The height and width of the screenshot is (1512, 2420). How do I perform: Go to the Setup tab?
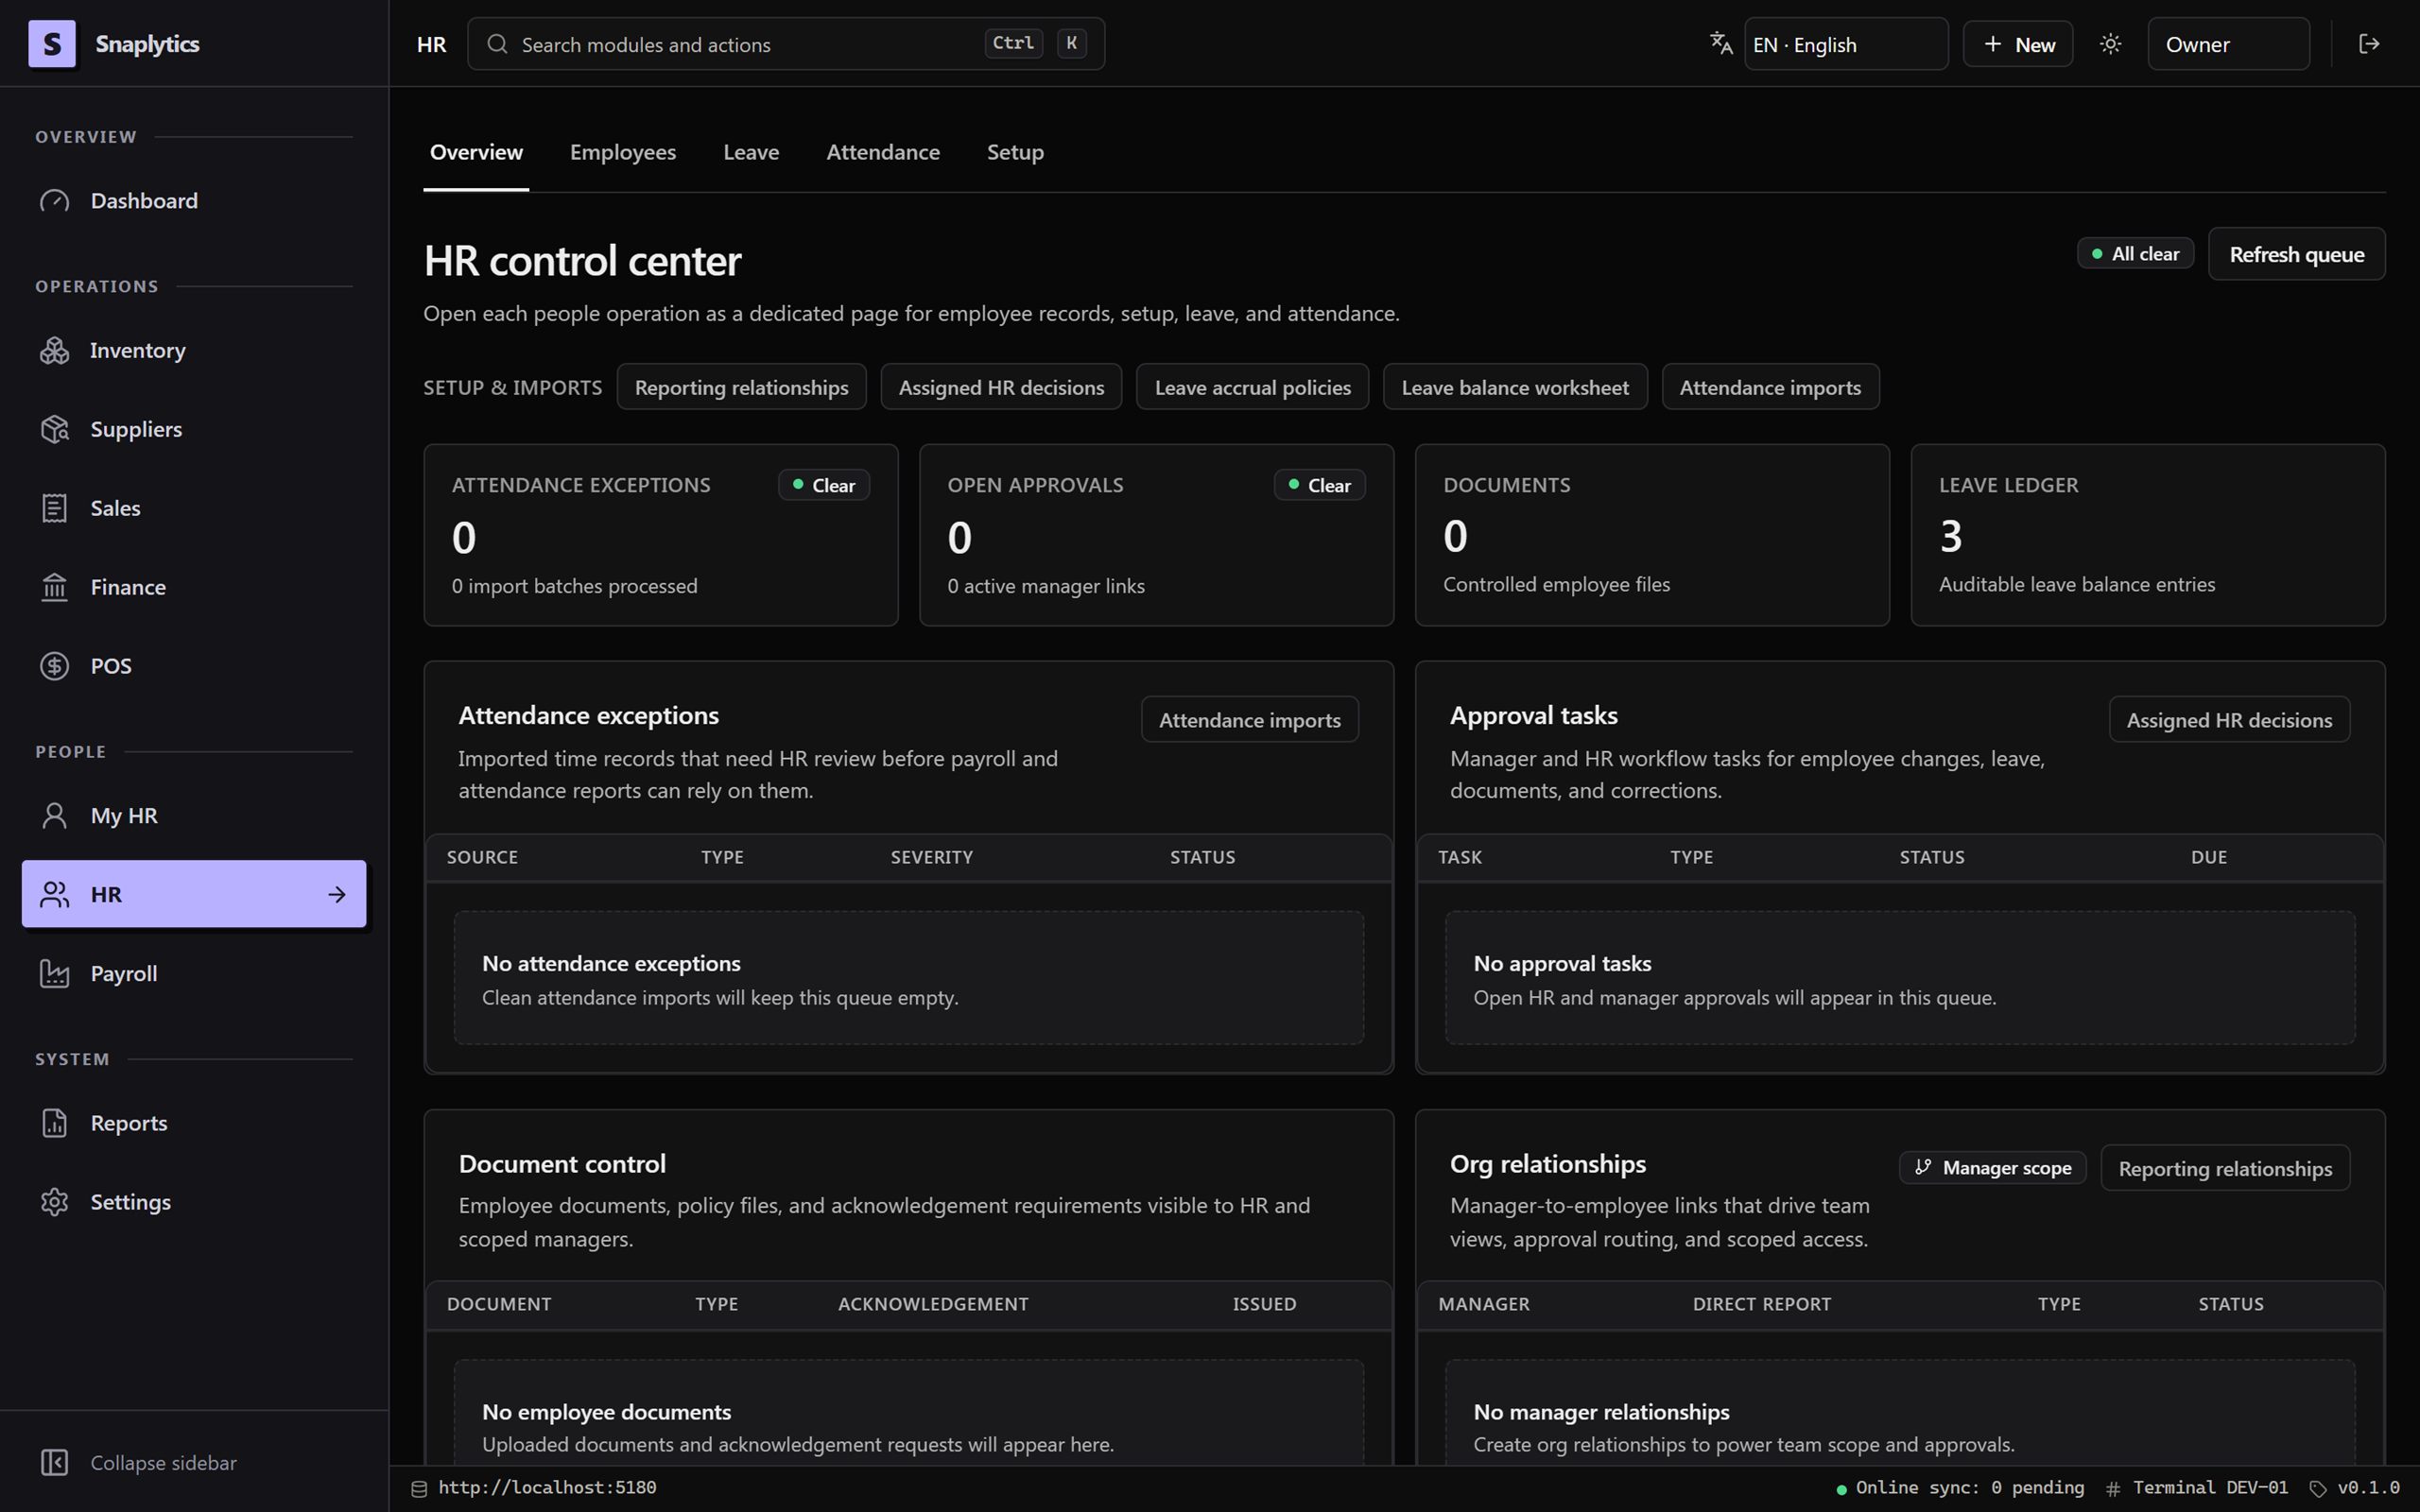tap(1015, 152)
